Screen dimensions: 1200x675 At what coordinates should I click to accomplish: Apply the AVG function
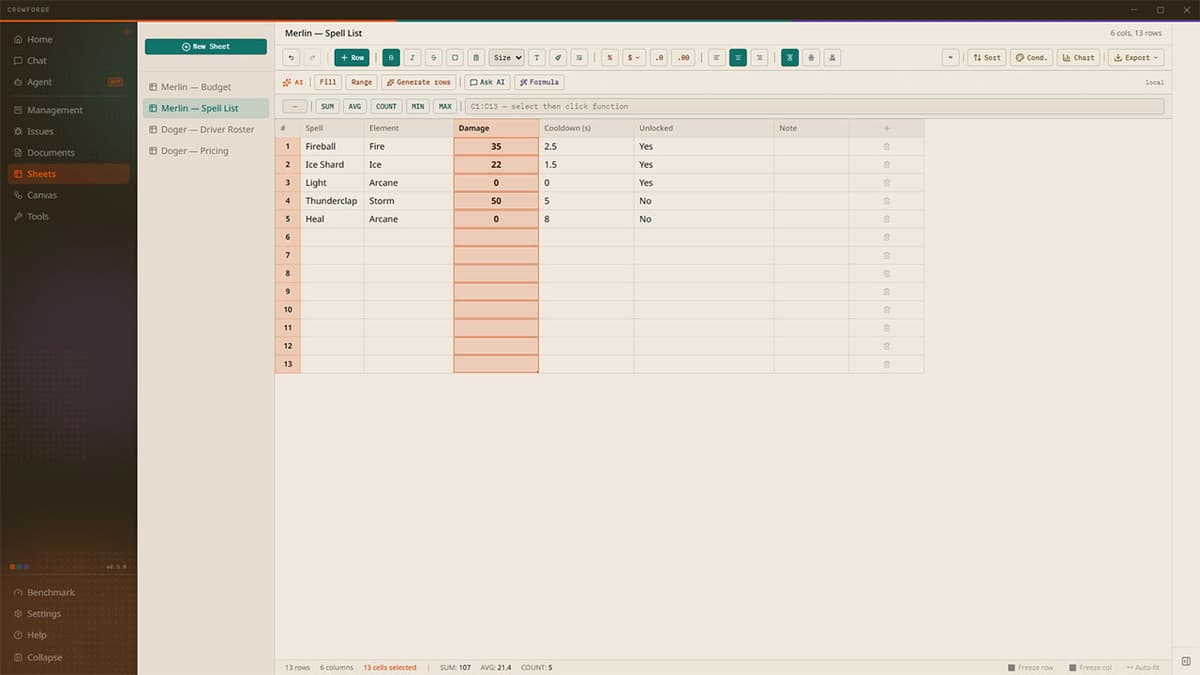355,106
